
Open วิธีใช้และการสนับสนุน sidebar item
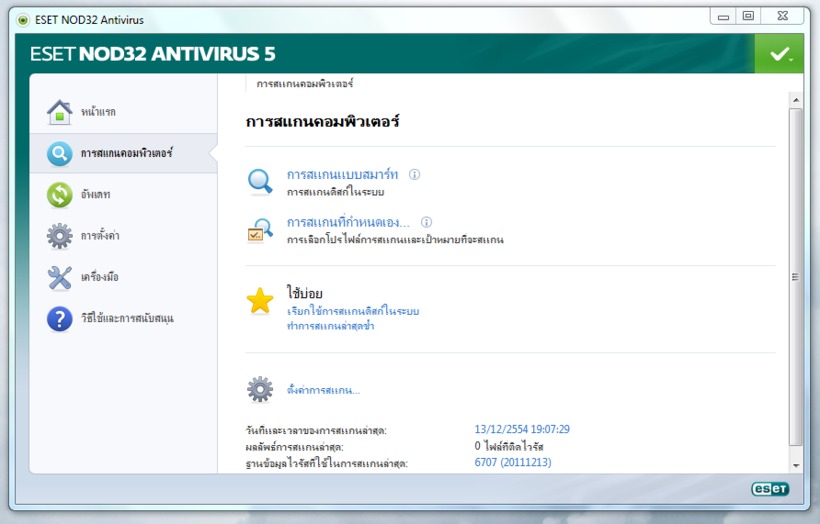click(x=127, y=318)
